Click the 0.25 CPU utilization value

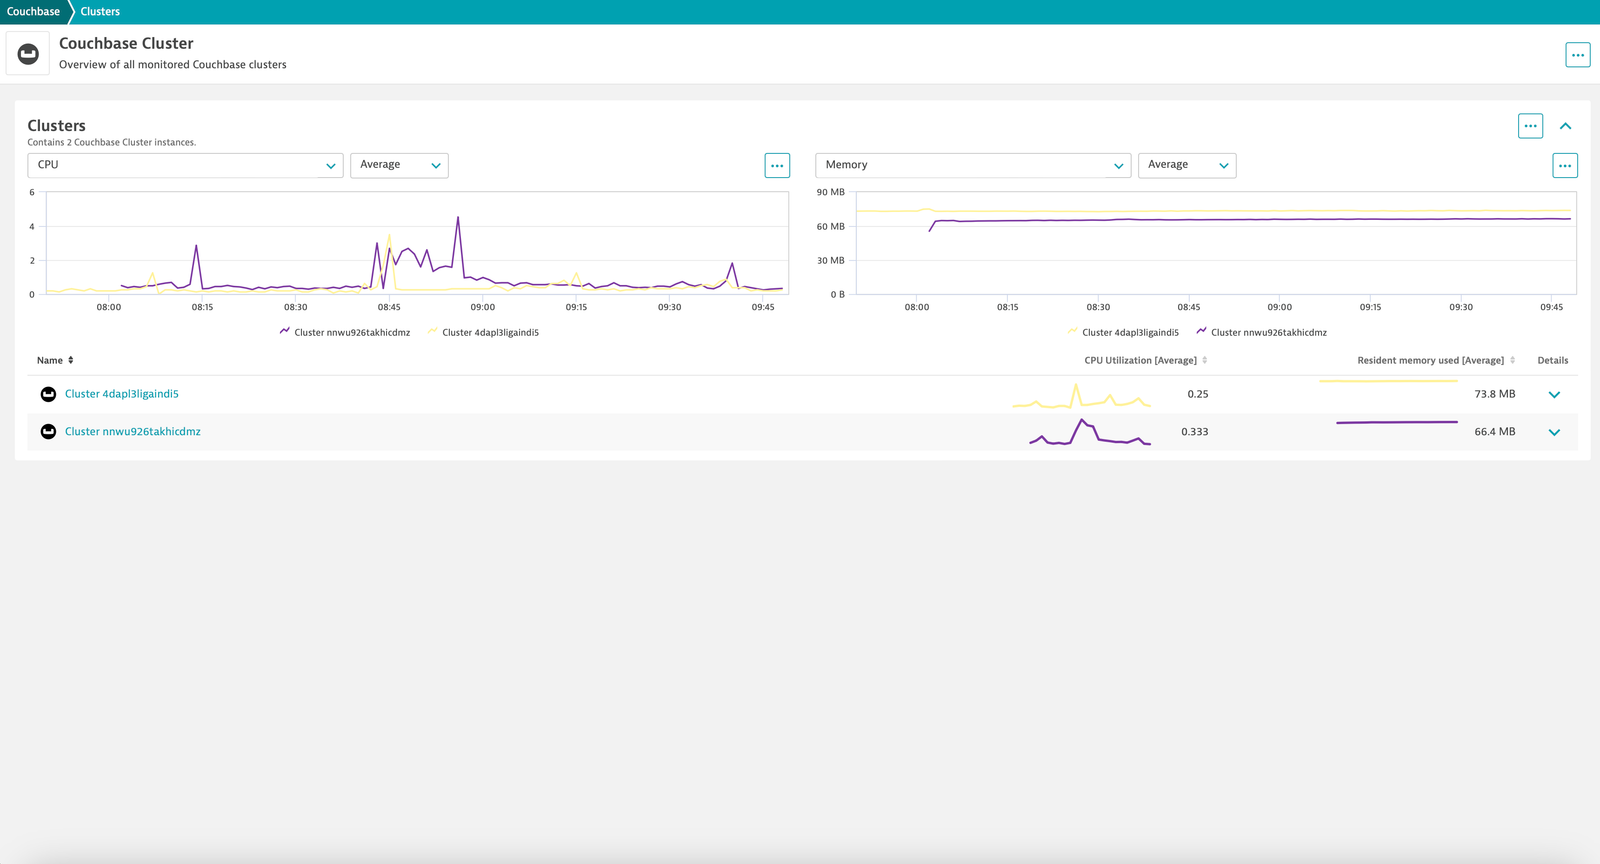coord(1198,394)
